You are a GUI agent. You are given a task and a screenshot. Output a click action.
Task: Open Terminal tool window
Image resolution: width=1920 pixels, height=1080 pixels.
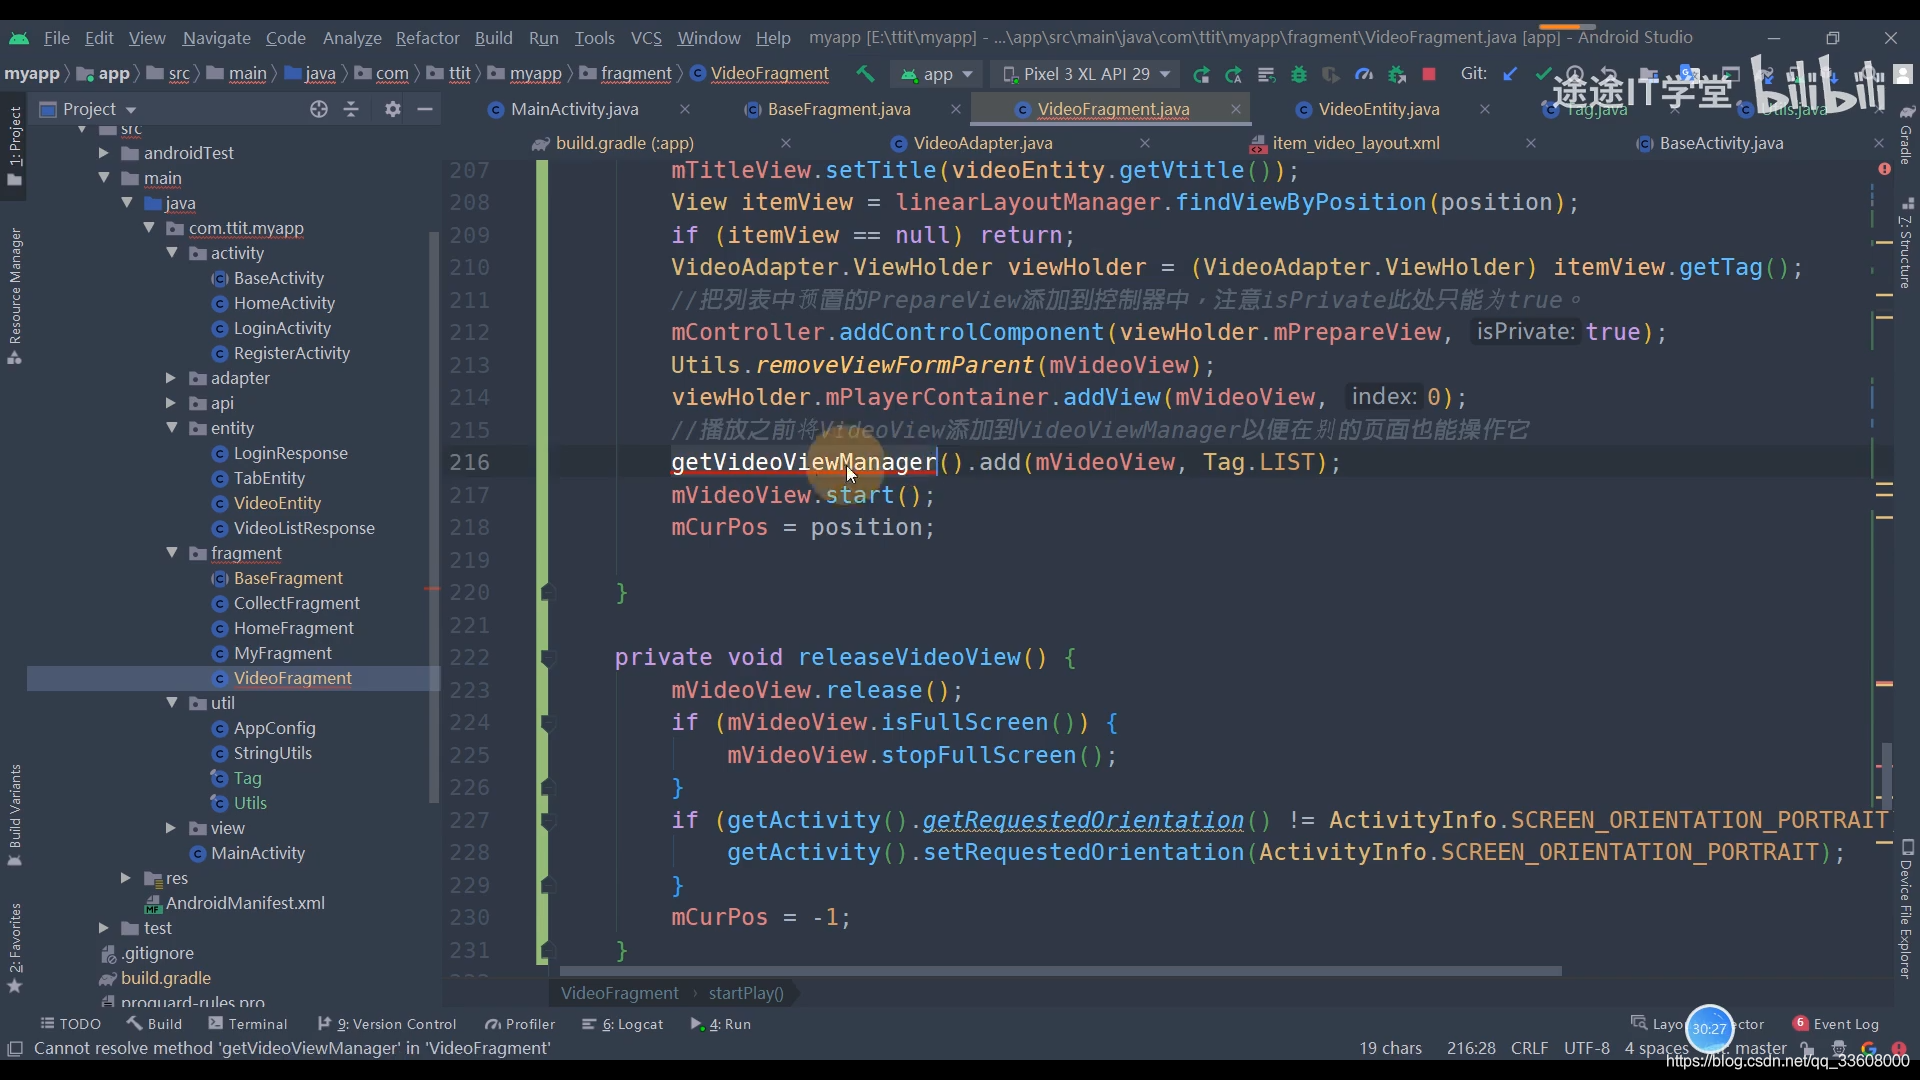247,1024
